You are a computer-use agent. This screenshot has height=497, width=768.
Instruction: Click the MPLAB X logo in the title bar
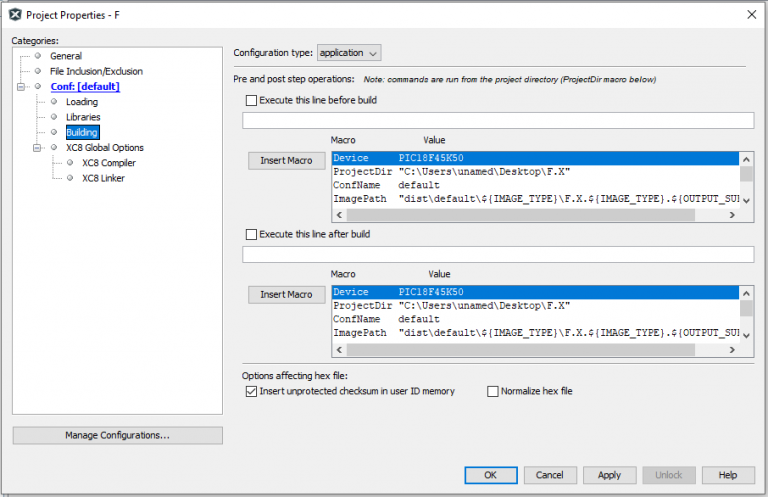tap(15, 15)
